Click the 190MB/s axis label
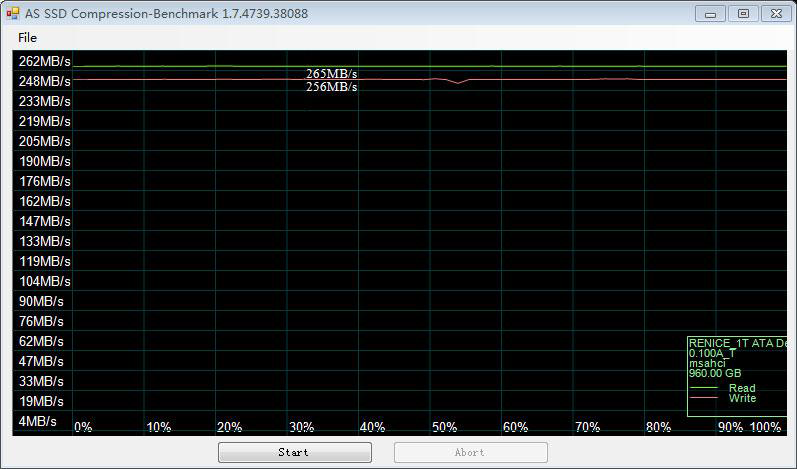The width and height of the screenshot is (797, 469). click(45, 162)
